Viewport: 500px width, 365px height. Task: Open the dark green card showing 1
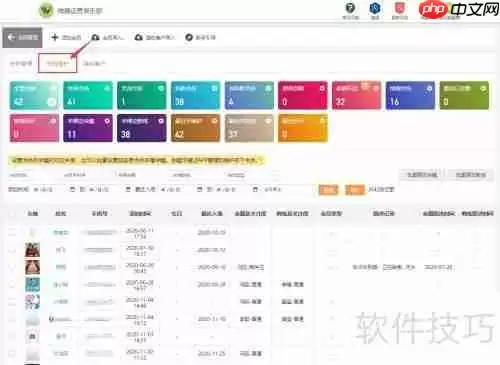(x=142, y=95)
